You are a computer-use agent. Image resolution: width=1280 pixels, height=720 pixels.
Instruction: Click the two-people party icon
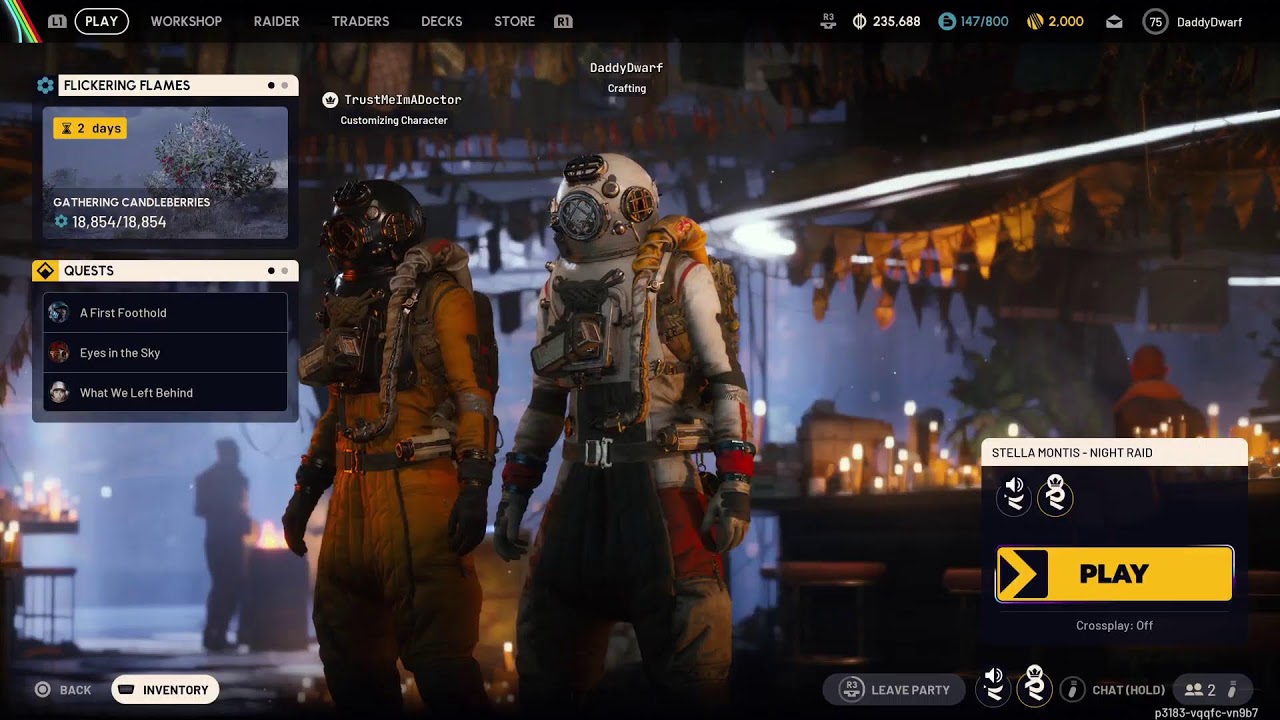click(x=1193, y=690)
